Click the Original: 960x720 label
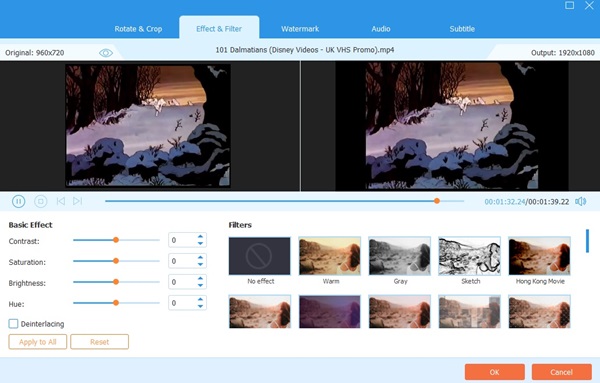Screen dimensions: 600x383 34,53
